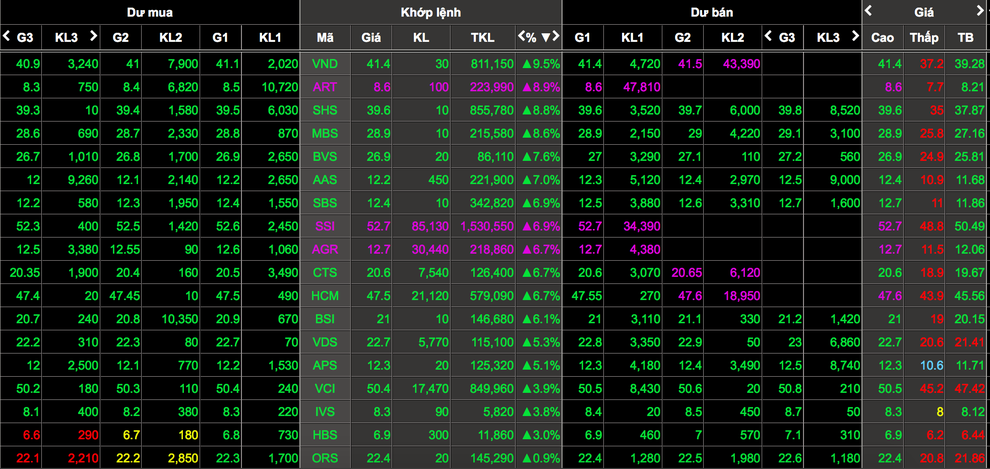Select BSI bid volume 10,350
The image size is (990, 469).
click(x=180, y=319)
